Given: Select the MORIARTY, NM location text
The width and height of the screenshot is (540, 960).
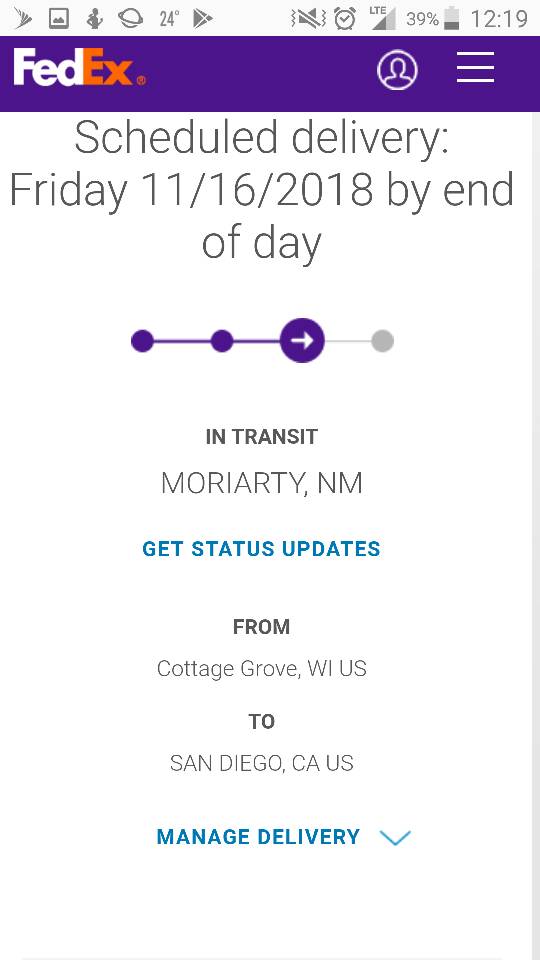Looking at the screenshot, I should tap(261, 484).
